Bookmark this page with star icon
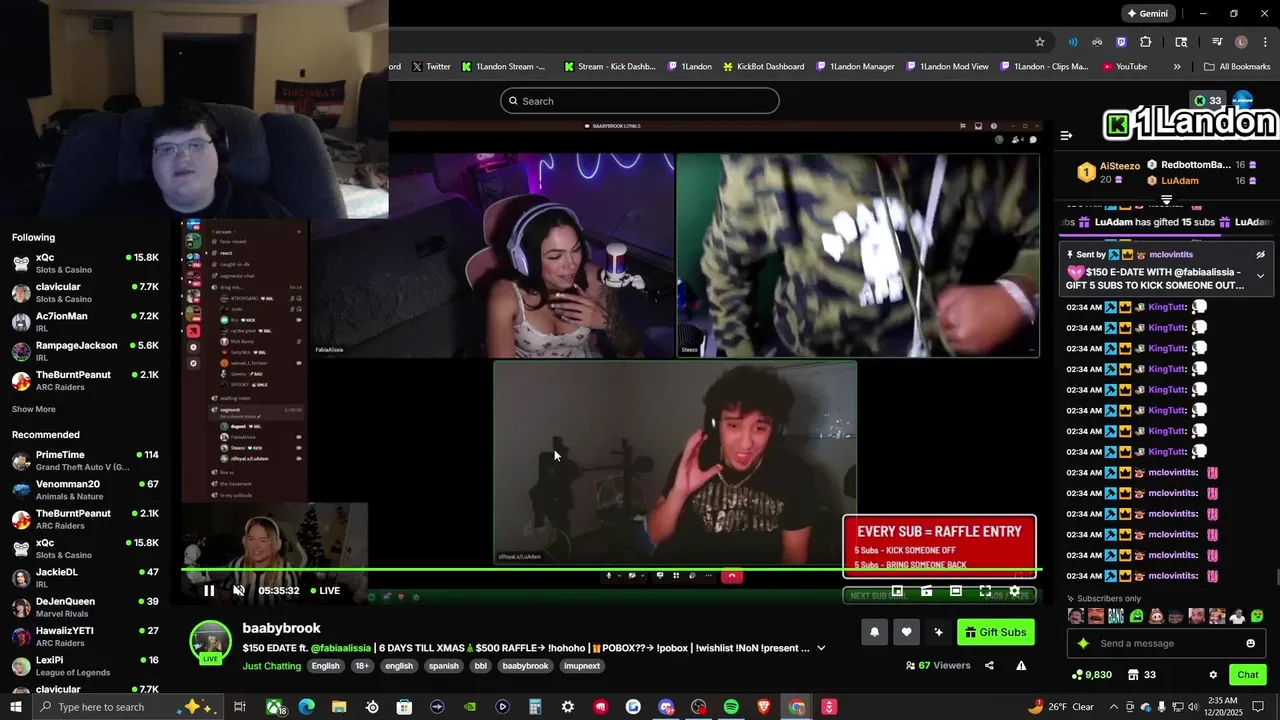 click(x=1040, y=42)
